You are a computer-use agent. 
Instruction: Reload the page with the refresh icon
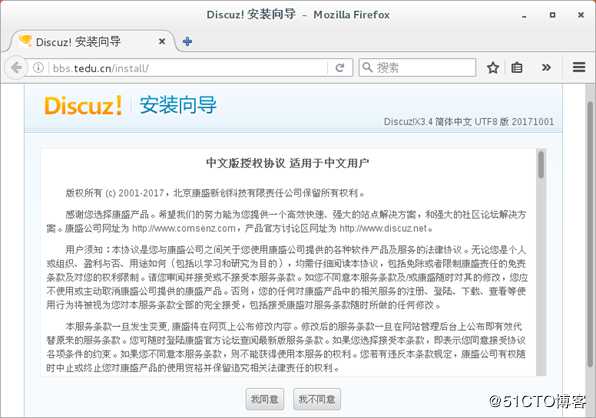pyautogui.click(x=340, y=68)
